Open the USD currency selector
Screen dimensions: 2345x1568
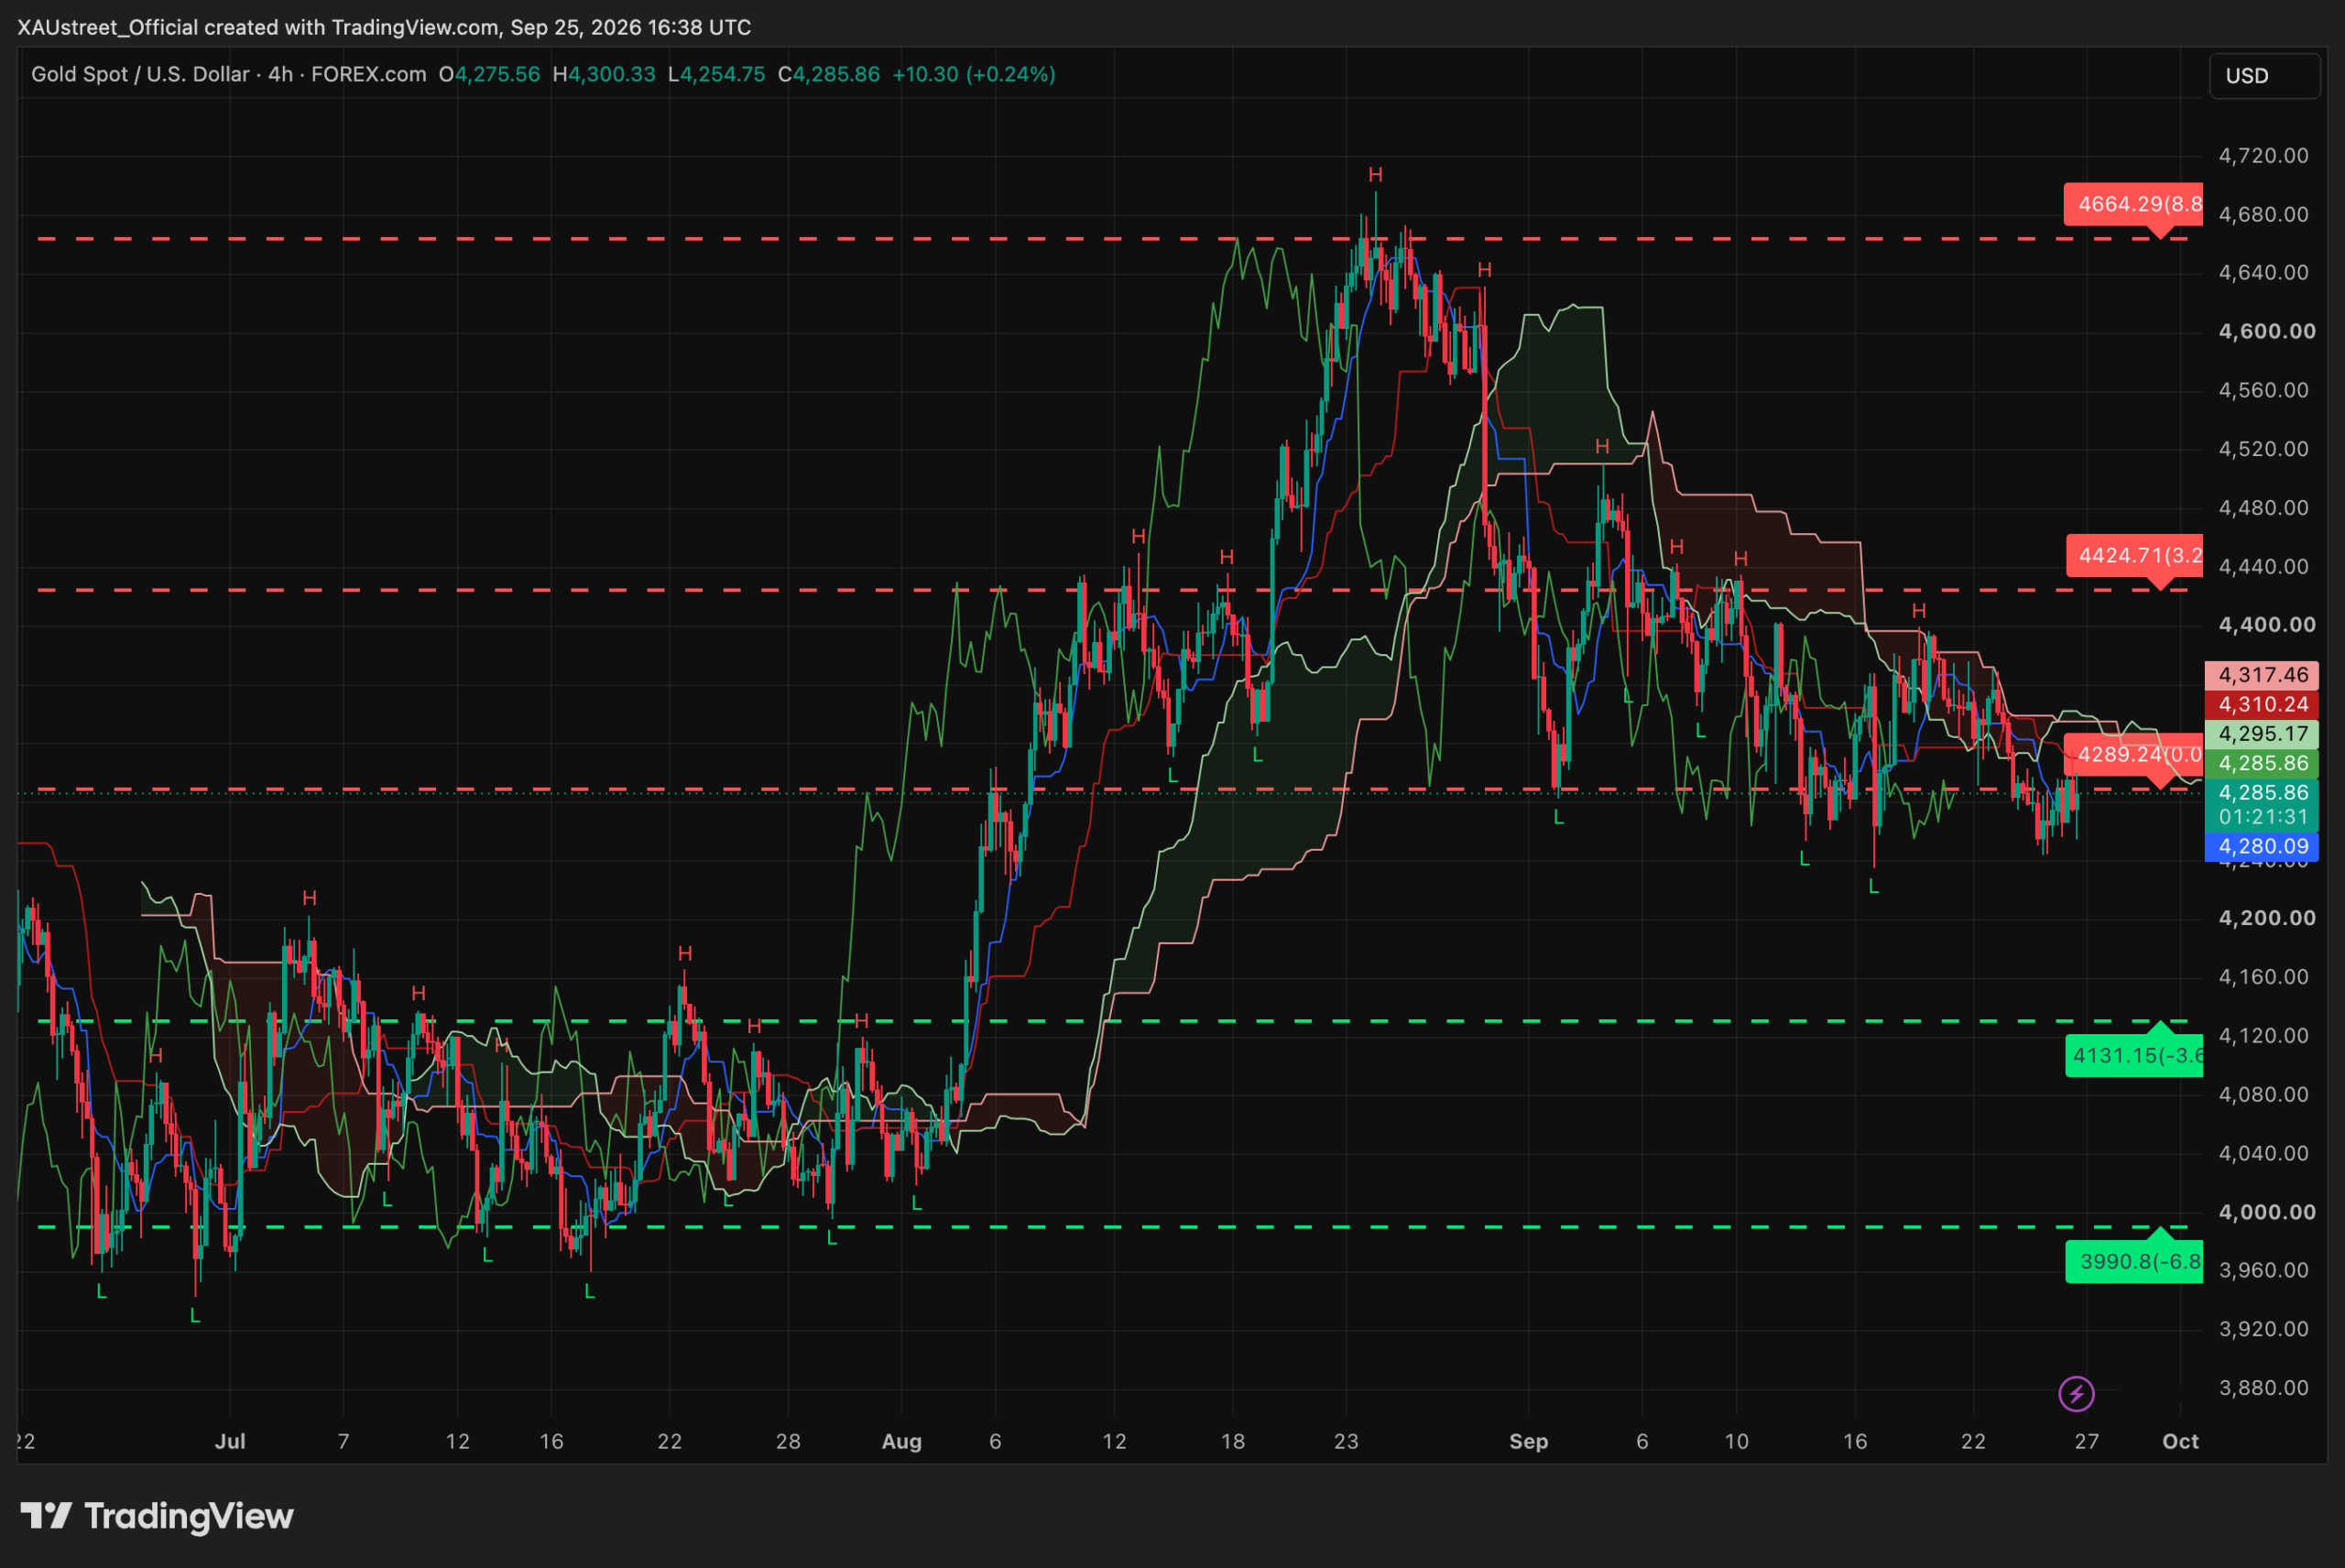click(2264, 76)
